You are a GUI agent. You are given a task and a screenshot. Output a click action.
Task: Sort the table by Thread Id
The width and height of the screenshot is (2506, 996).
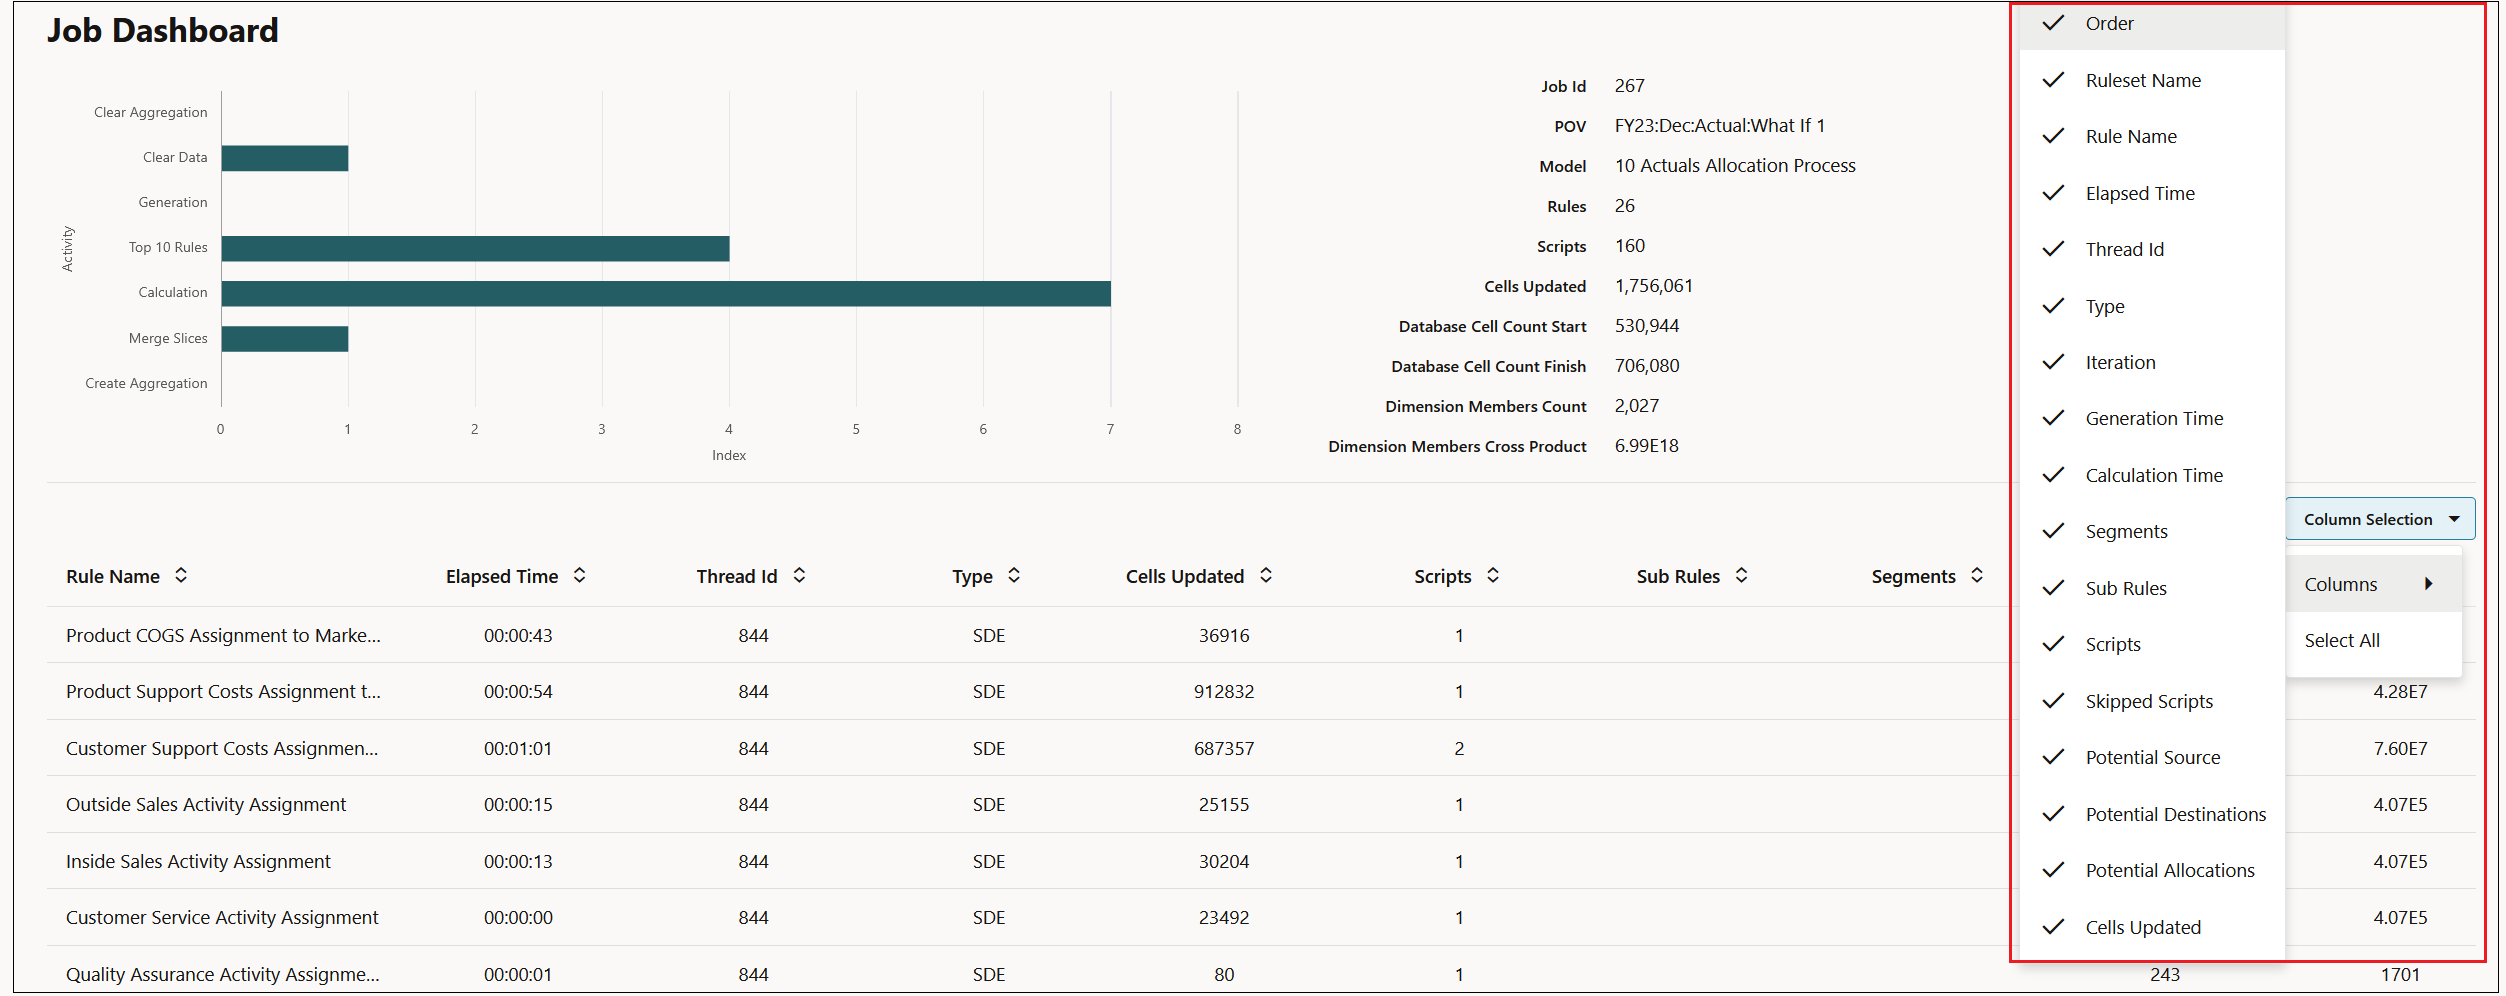pyautogui.click(x=799, y=575)
